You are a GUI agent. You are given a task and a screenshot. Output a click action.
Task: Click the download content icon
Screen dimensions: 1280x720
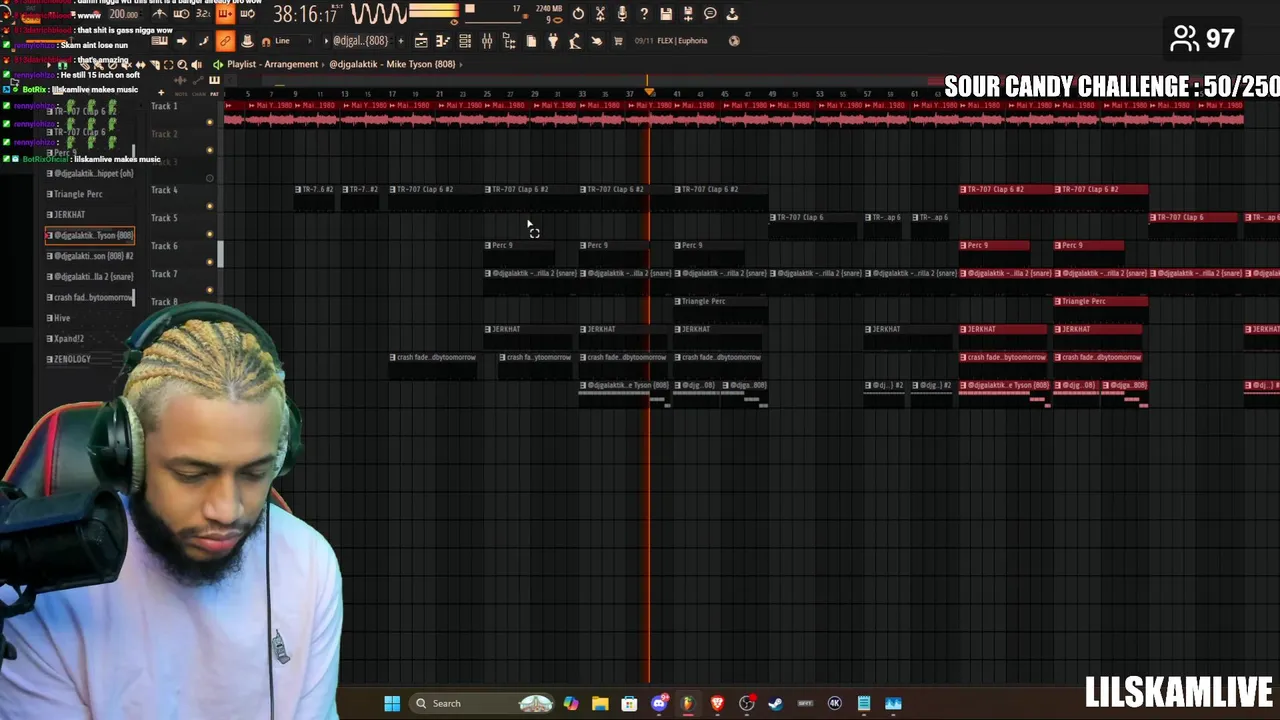click(732, 14)
